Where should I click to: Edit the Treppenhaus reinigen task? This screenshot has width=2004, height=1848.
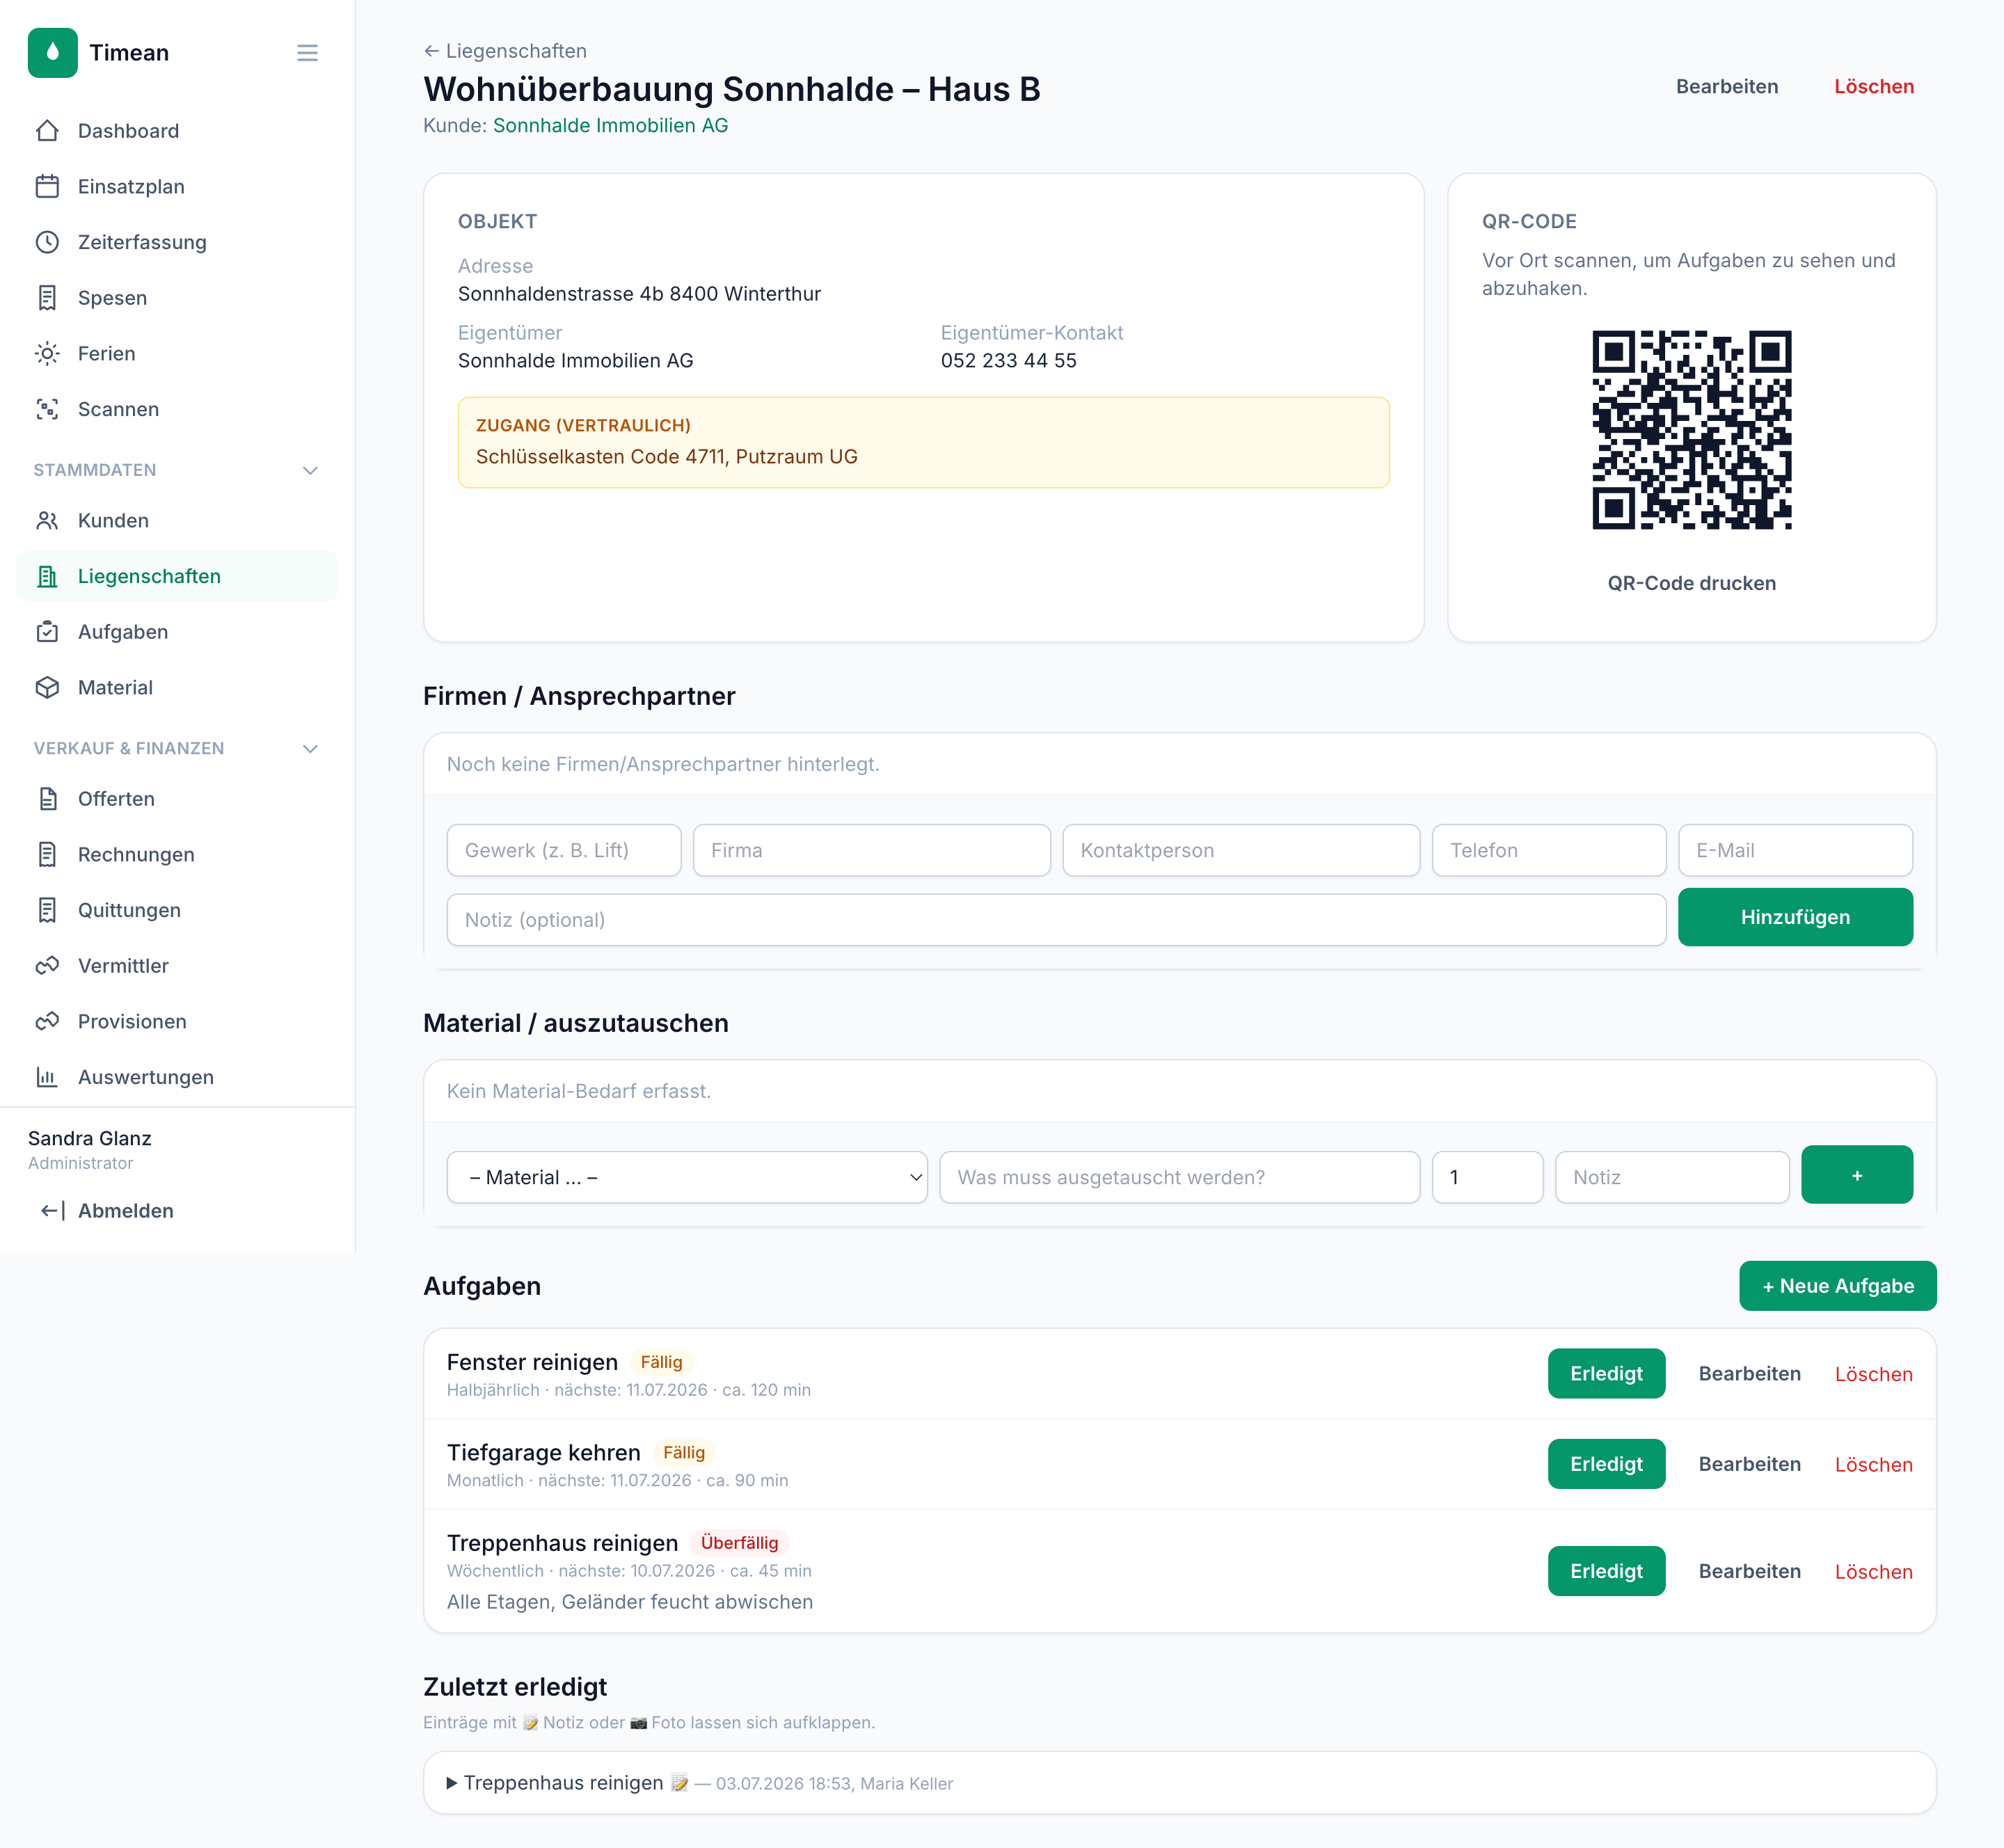pyautogui.click(x=1749, y=1571)
